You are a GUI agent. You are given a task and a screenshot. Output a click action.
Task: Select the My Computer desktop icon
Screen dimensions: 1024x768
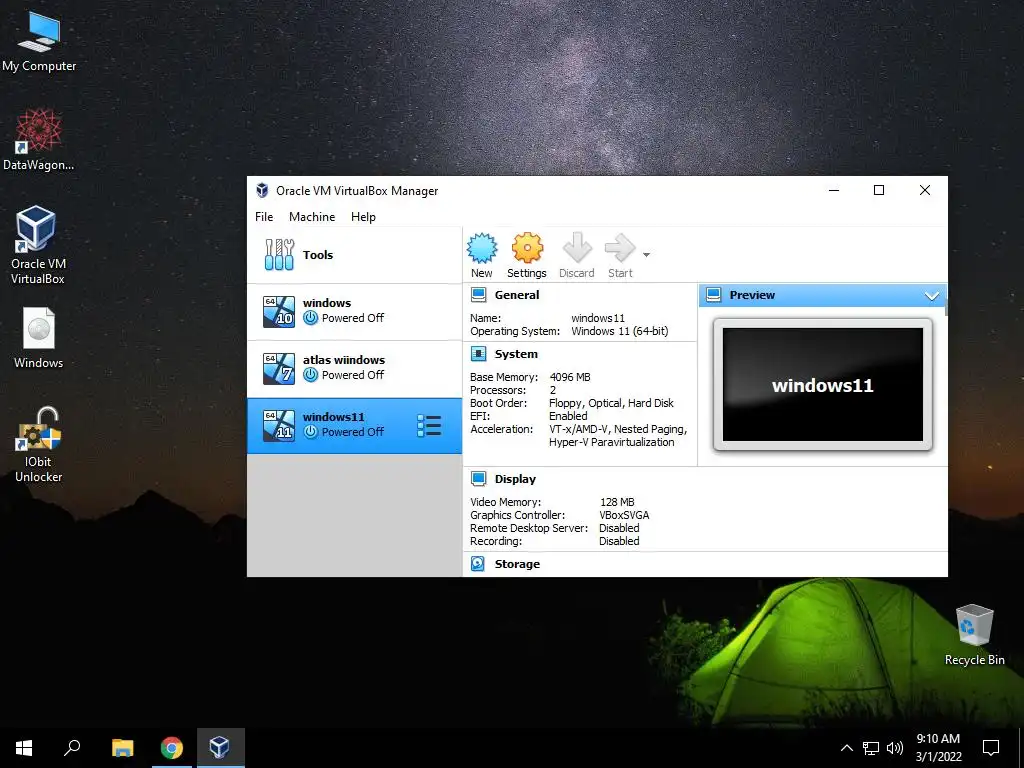39,41
